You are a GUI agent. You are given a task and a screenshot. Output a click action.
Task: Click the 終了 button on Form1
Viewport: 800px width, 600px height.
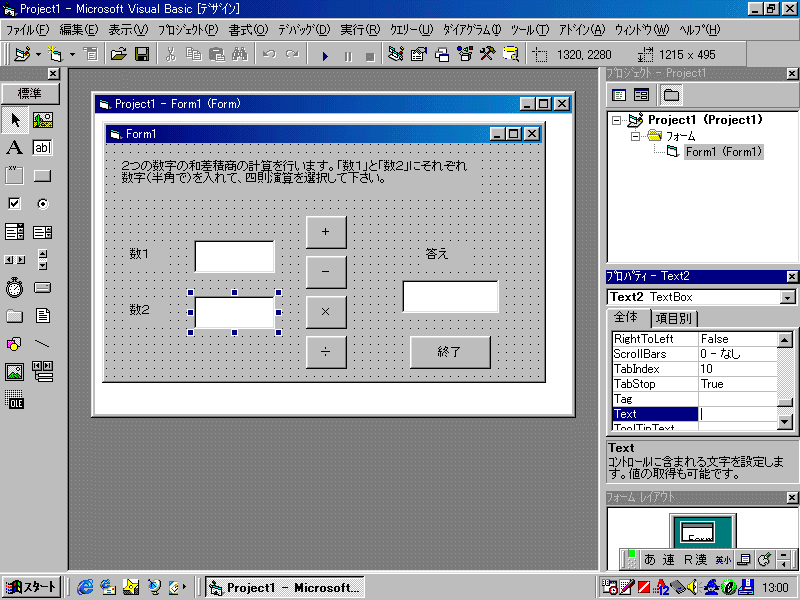450,352
